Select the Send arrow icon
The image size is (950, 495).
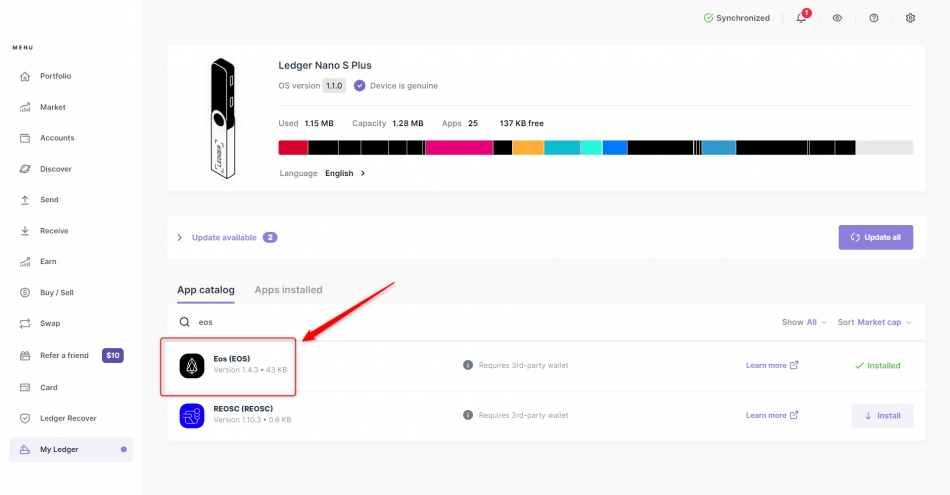click(25, 200)
